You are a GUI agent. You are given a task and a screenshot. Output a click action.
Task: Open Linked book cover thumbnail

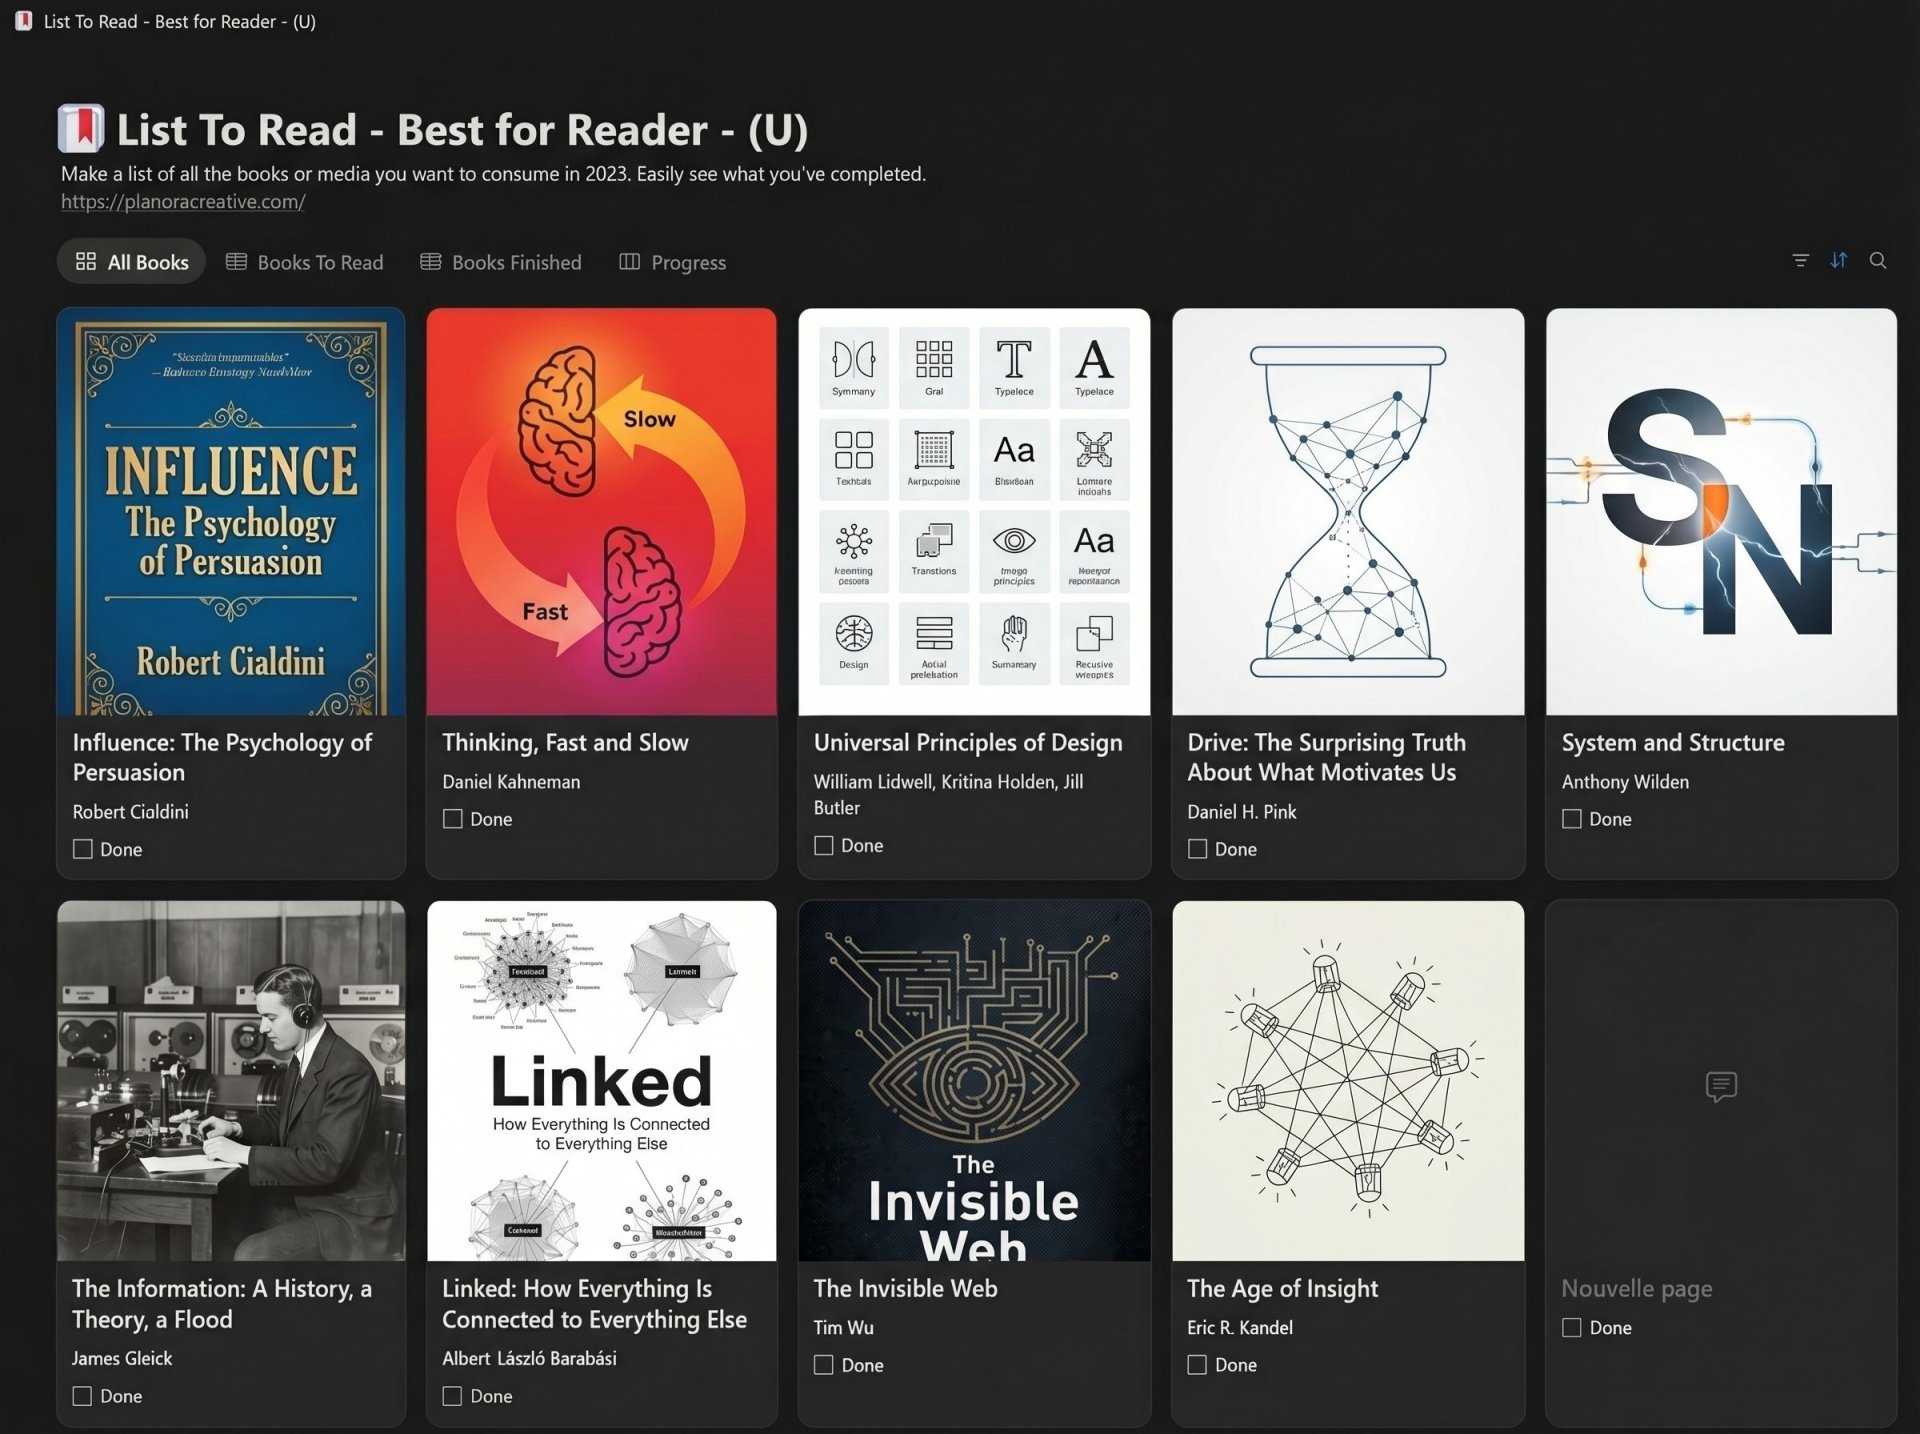[601, 1080]
